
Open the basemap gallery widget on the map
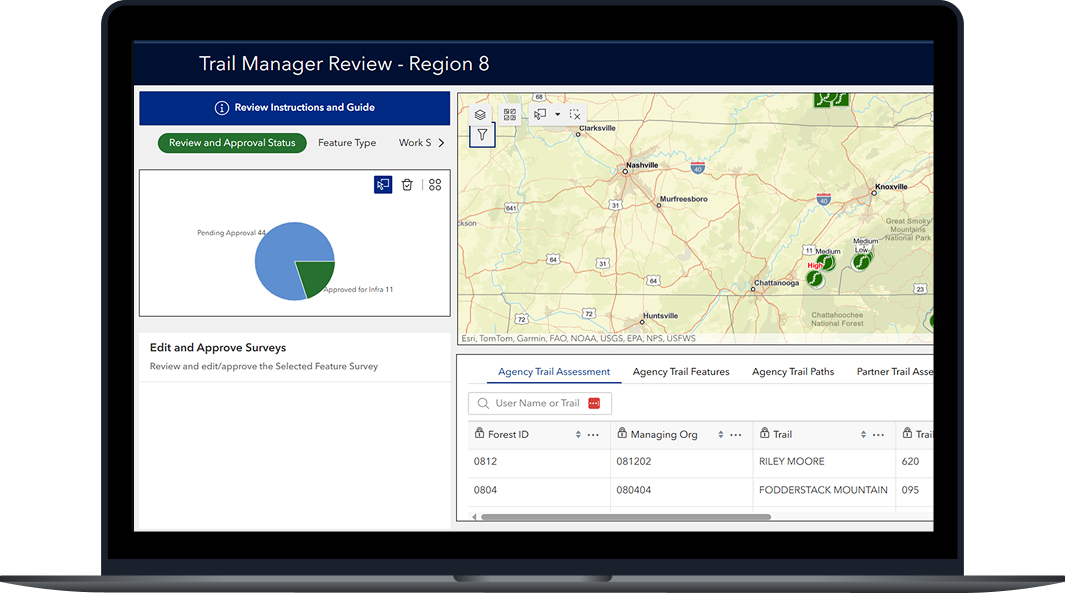click(509, 113)
